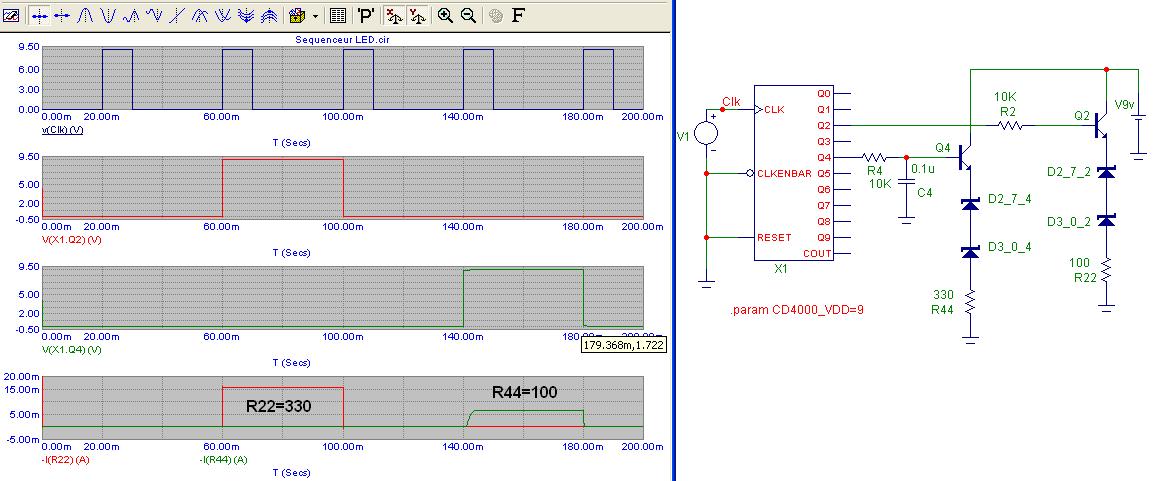Click resistor label R4 in schematic
The image size is (1157, 481).
click(x=875, y=170)
